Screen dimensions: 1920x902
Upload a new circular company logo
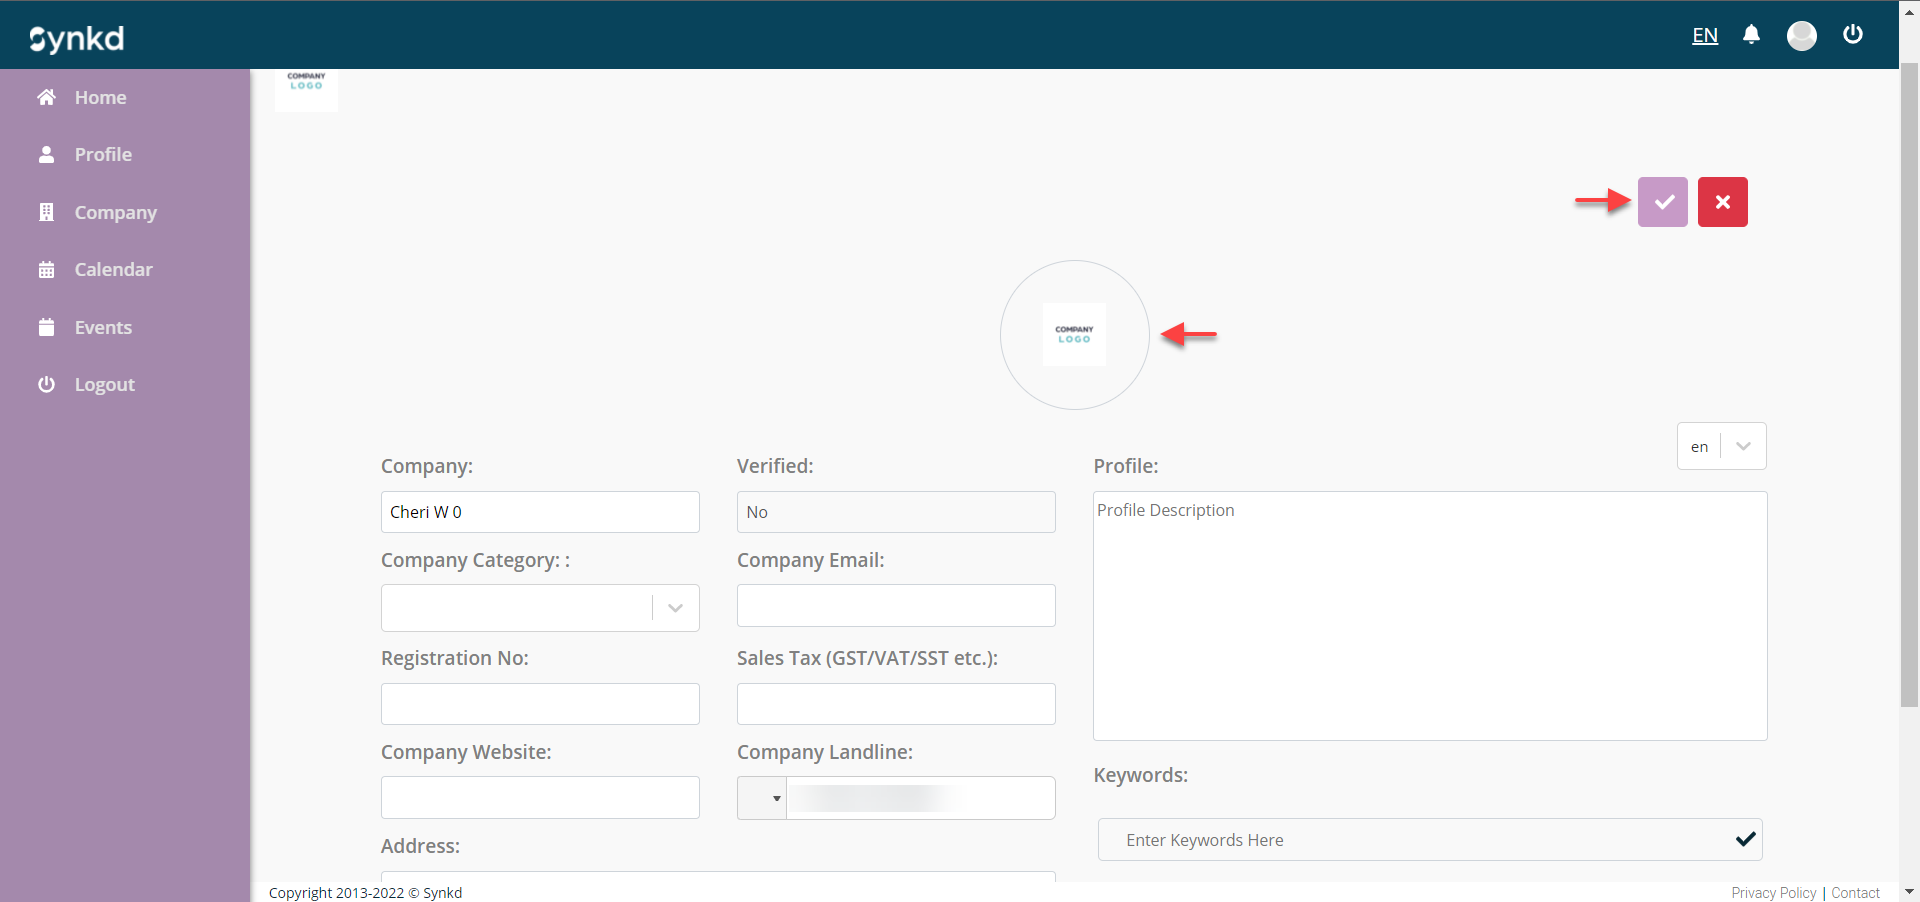click(1074, 335)
